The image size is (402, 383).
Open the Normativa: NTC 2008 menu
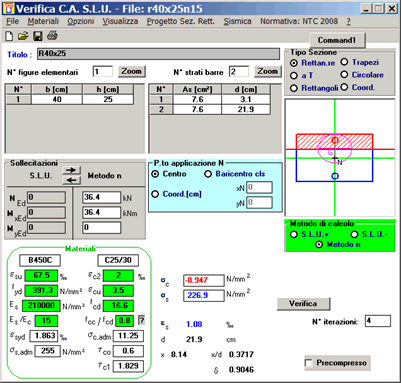pyautogui.click(x=299, y=21)
